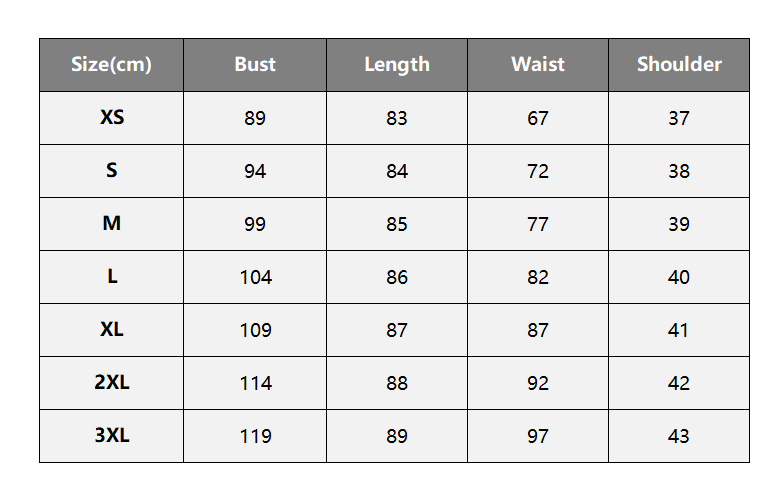Select the M size row label
The height and width of the screenshot is (500, 782).
coord(112,223)
